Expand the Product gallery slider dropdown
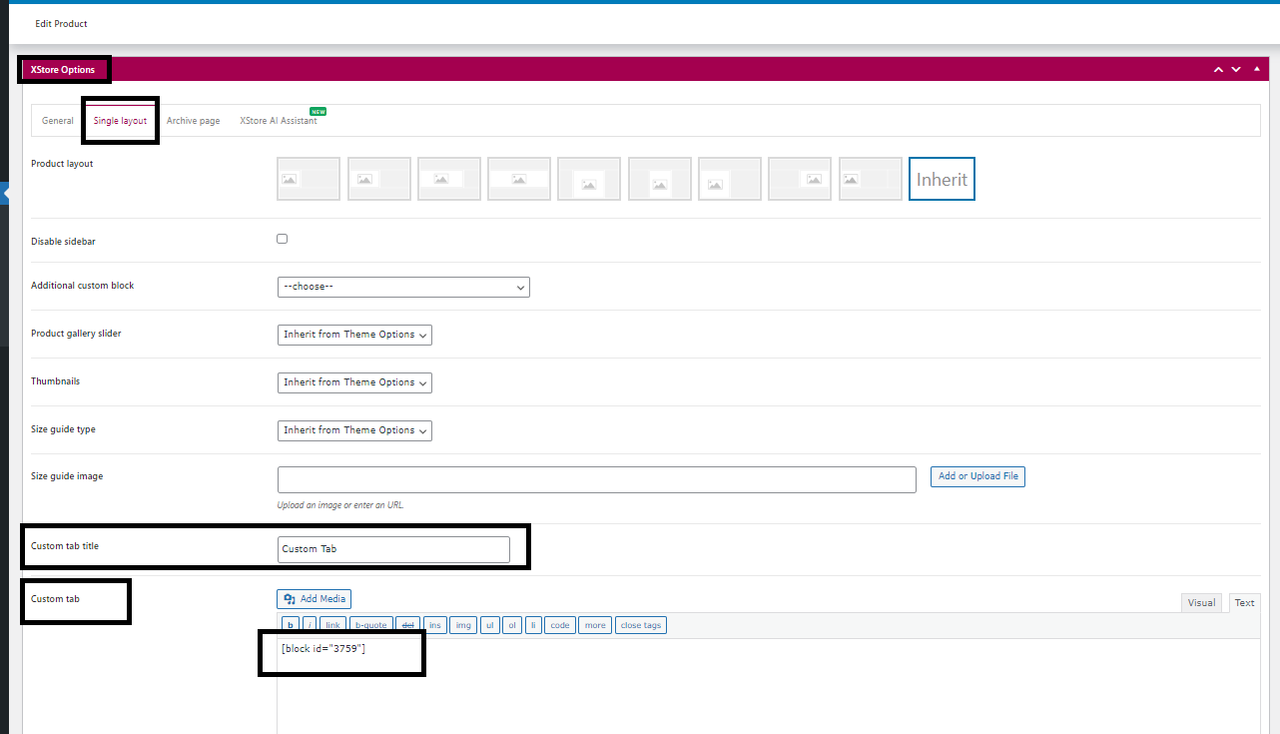The image size is (1280, 734). (x=355, y=335)
